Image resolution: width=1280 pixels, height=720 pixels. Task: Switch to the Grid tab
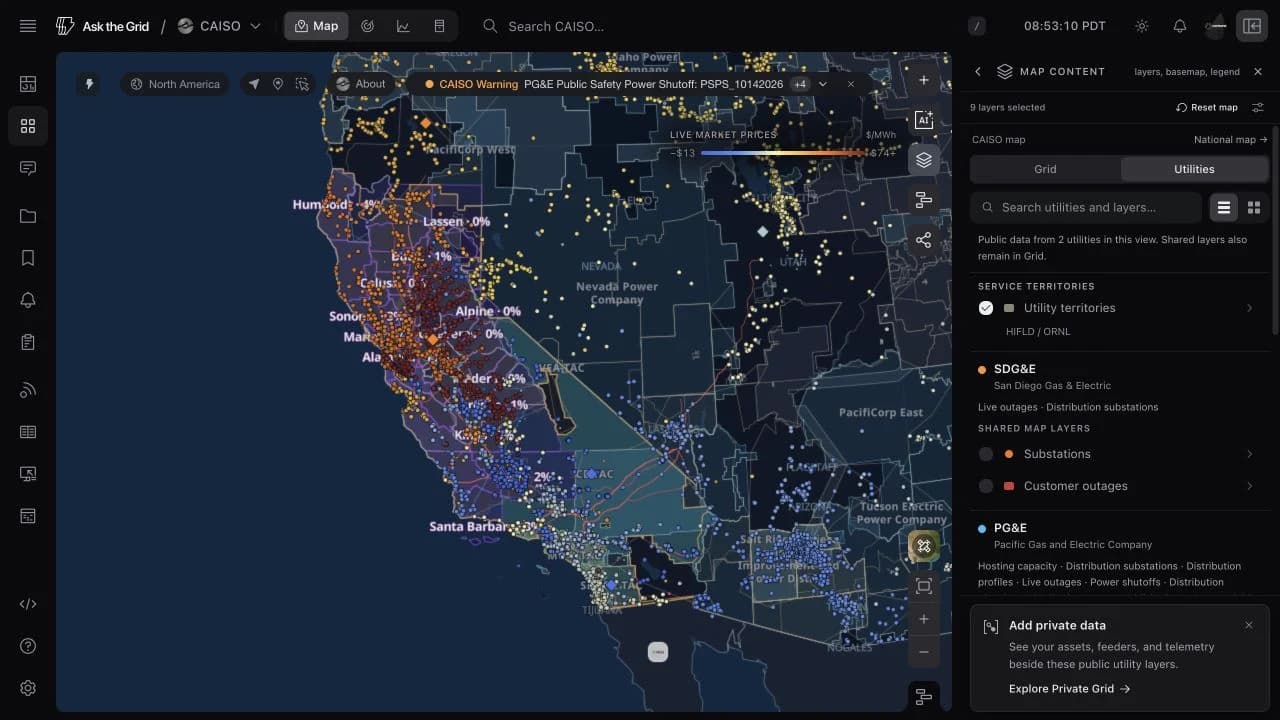click(x=1045, y=169)
